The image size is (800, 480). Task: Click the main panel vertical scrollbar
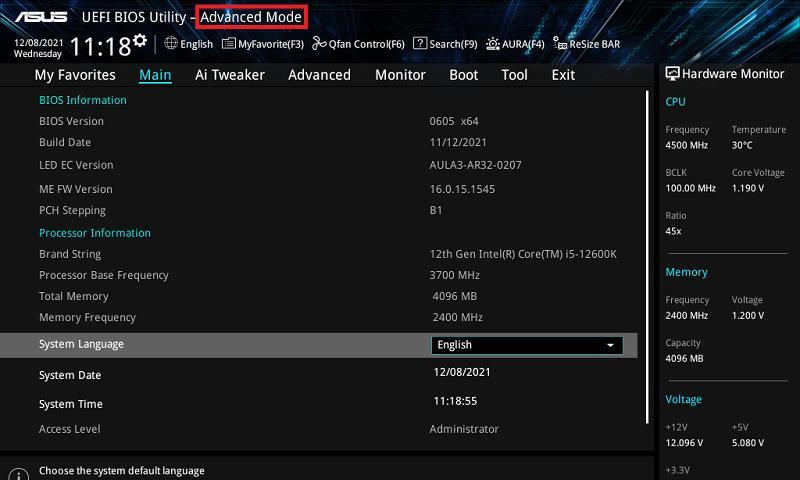[647, 257]
